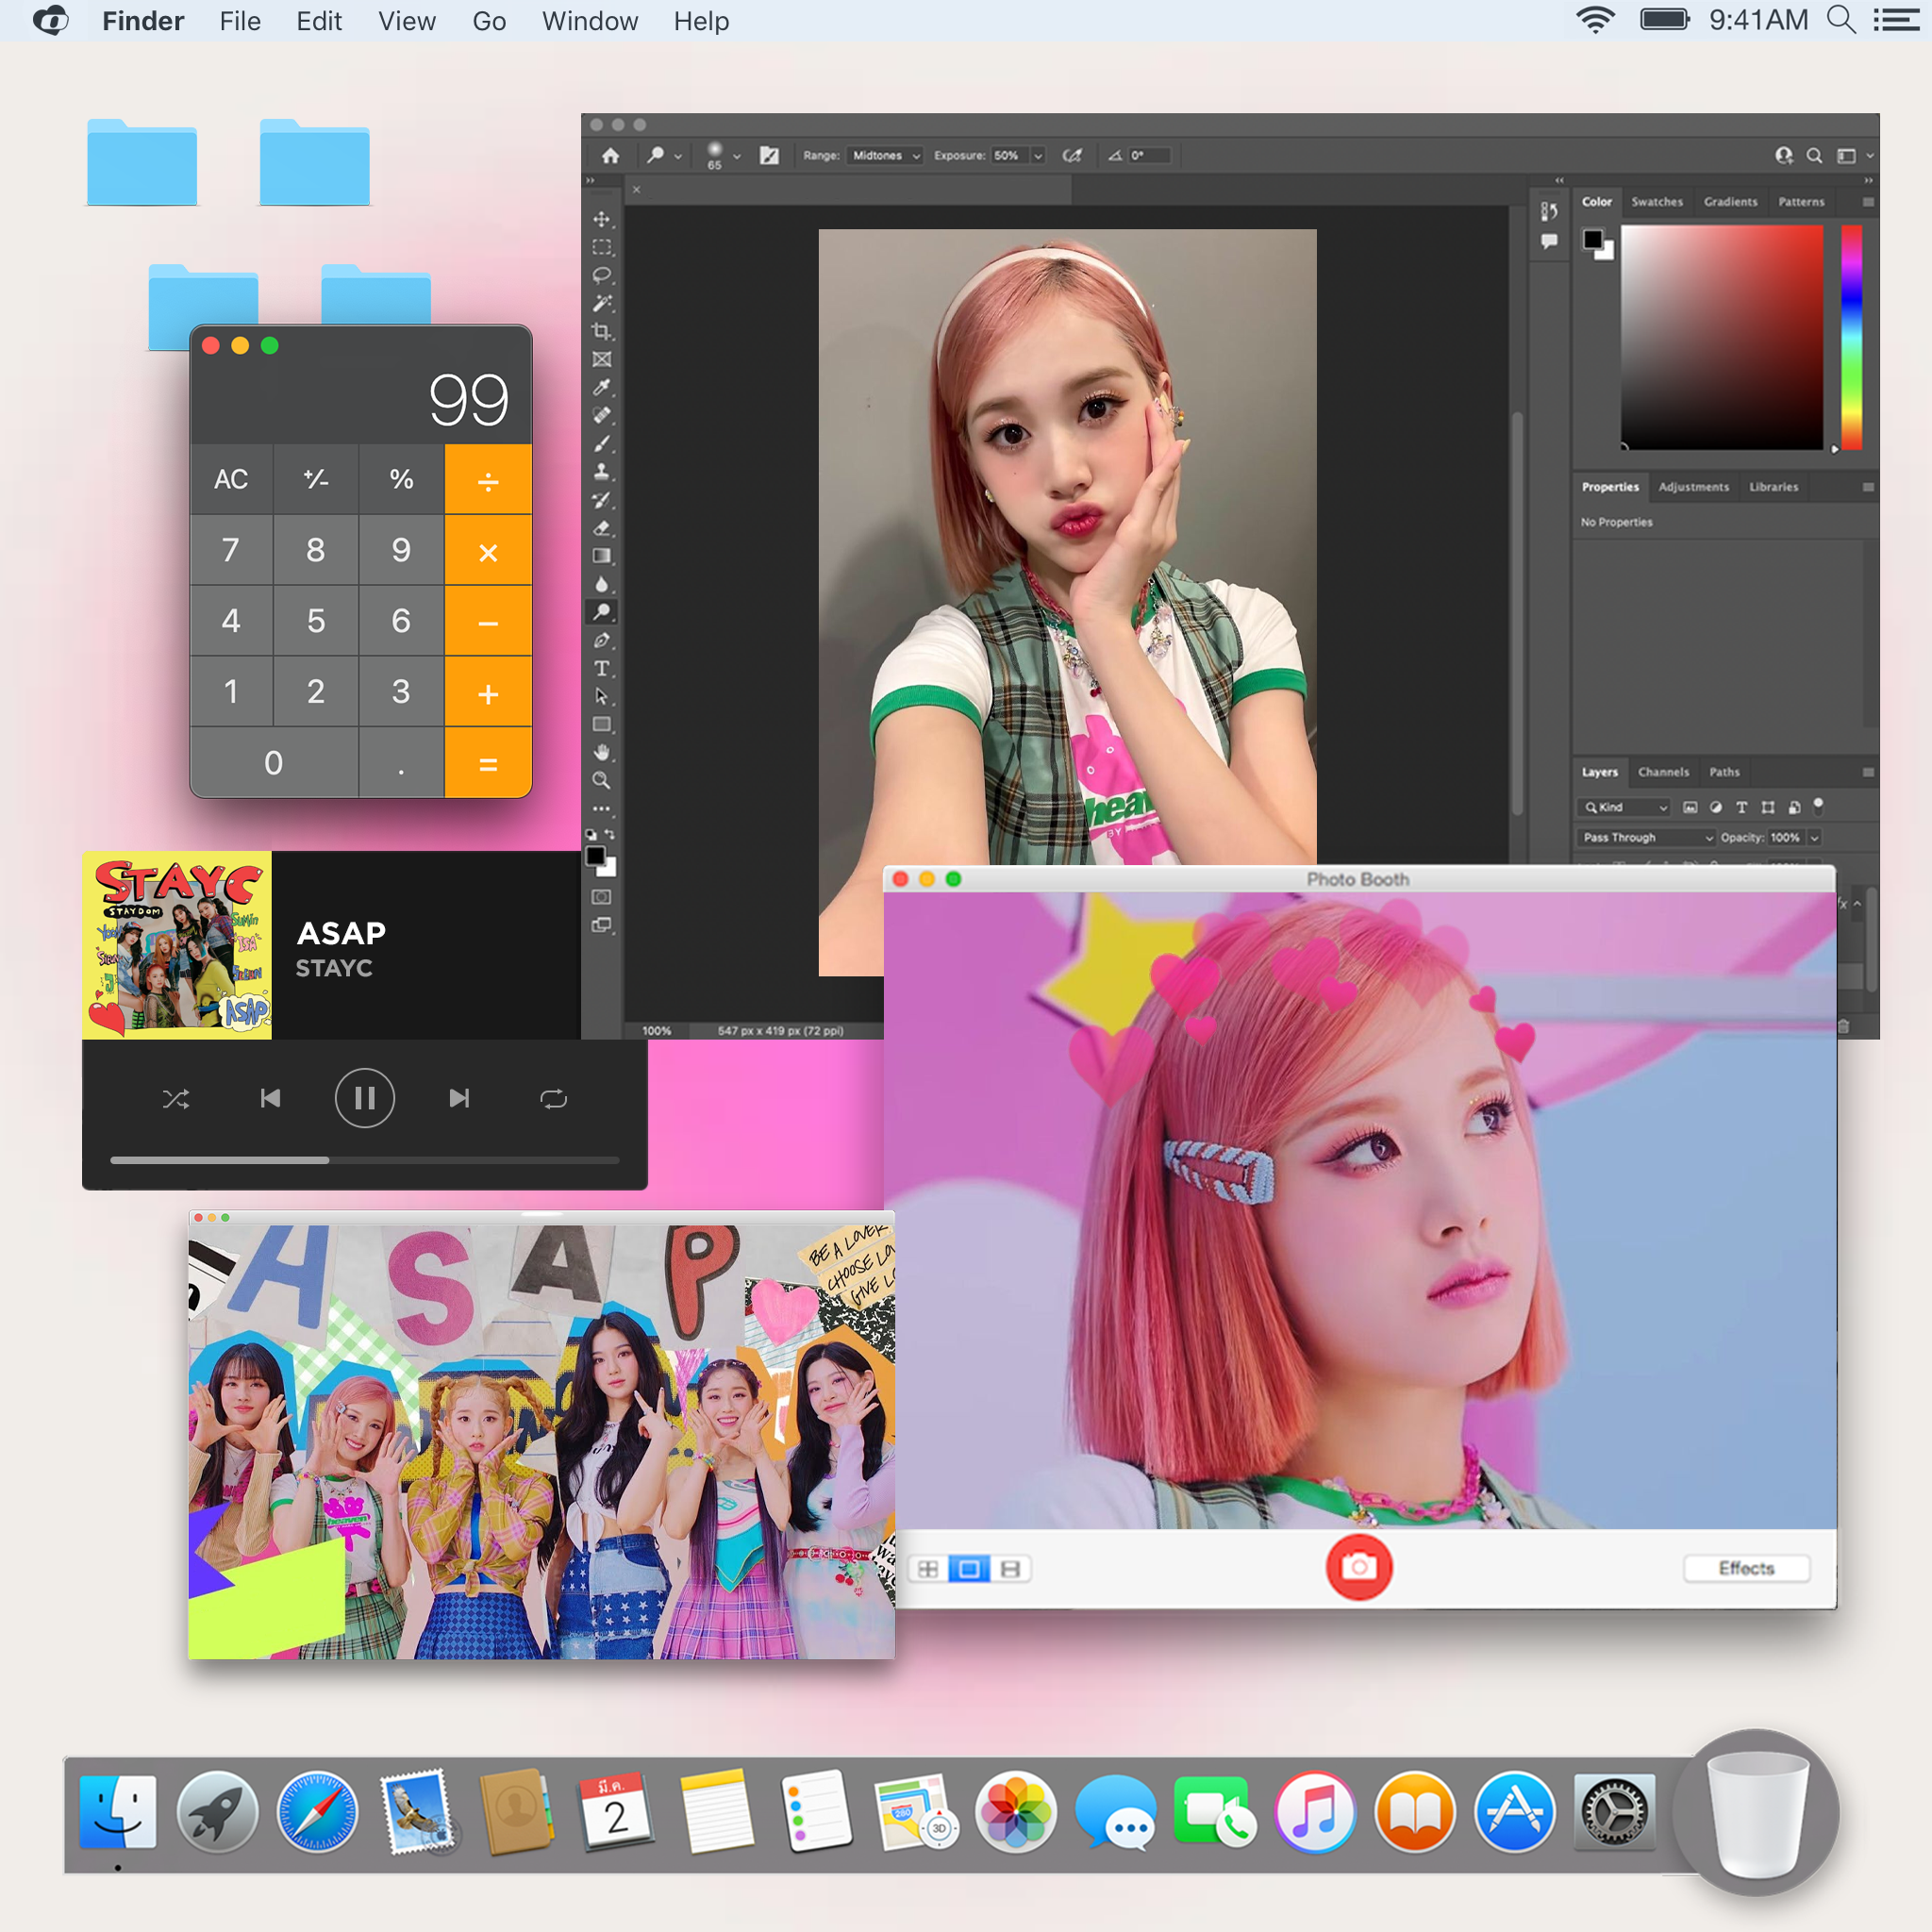Pause the ASAP song playback
Viewport: 1932px width, 1932px height.
point(364,1099)
